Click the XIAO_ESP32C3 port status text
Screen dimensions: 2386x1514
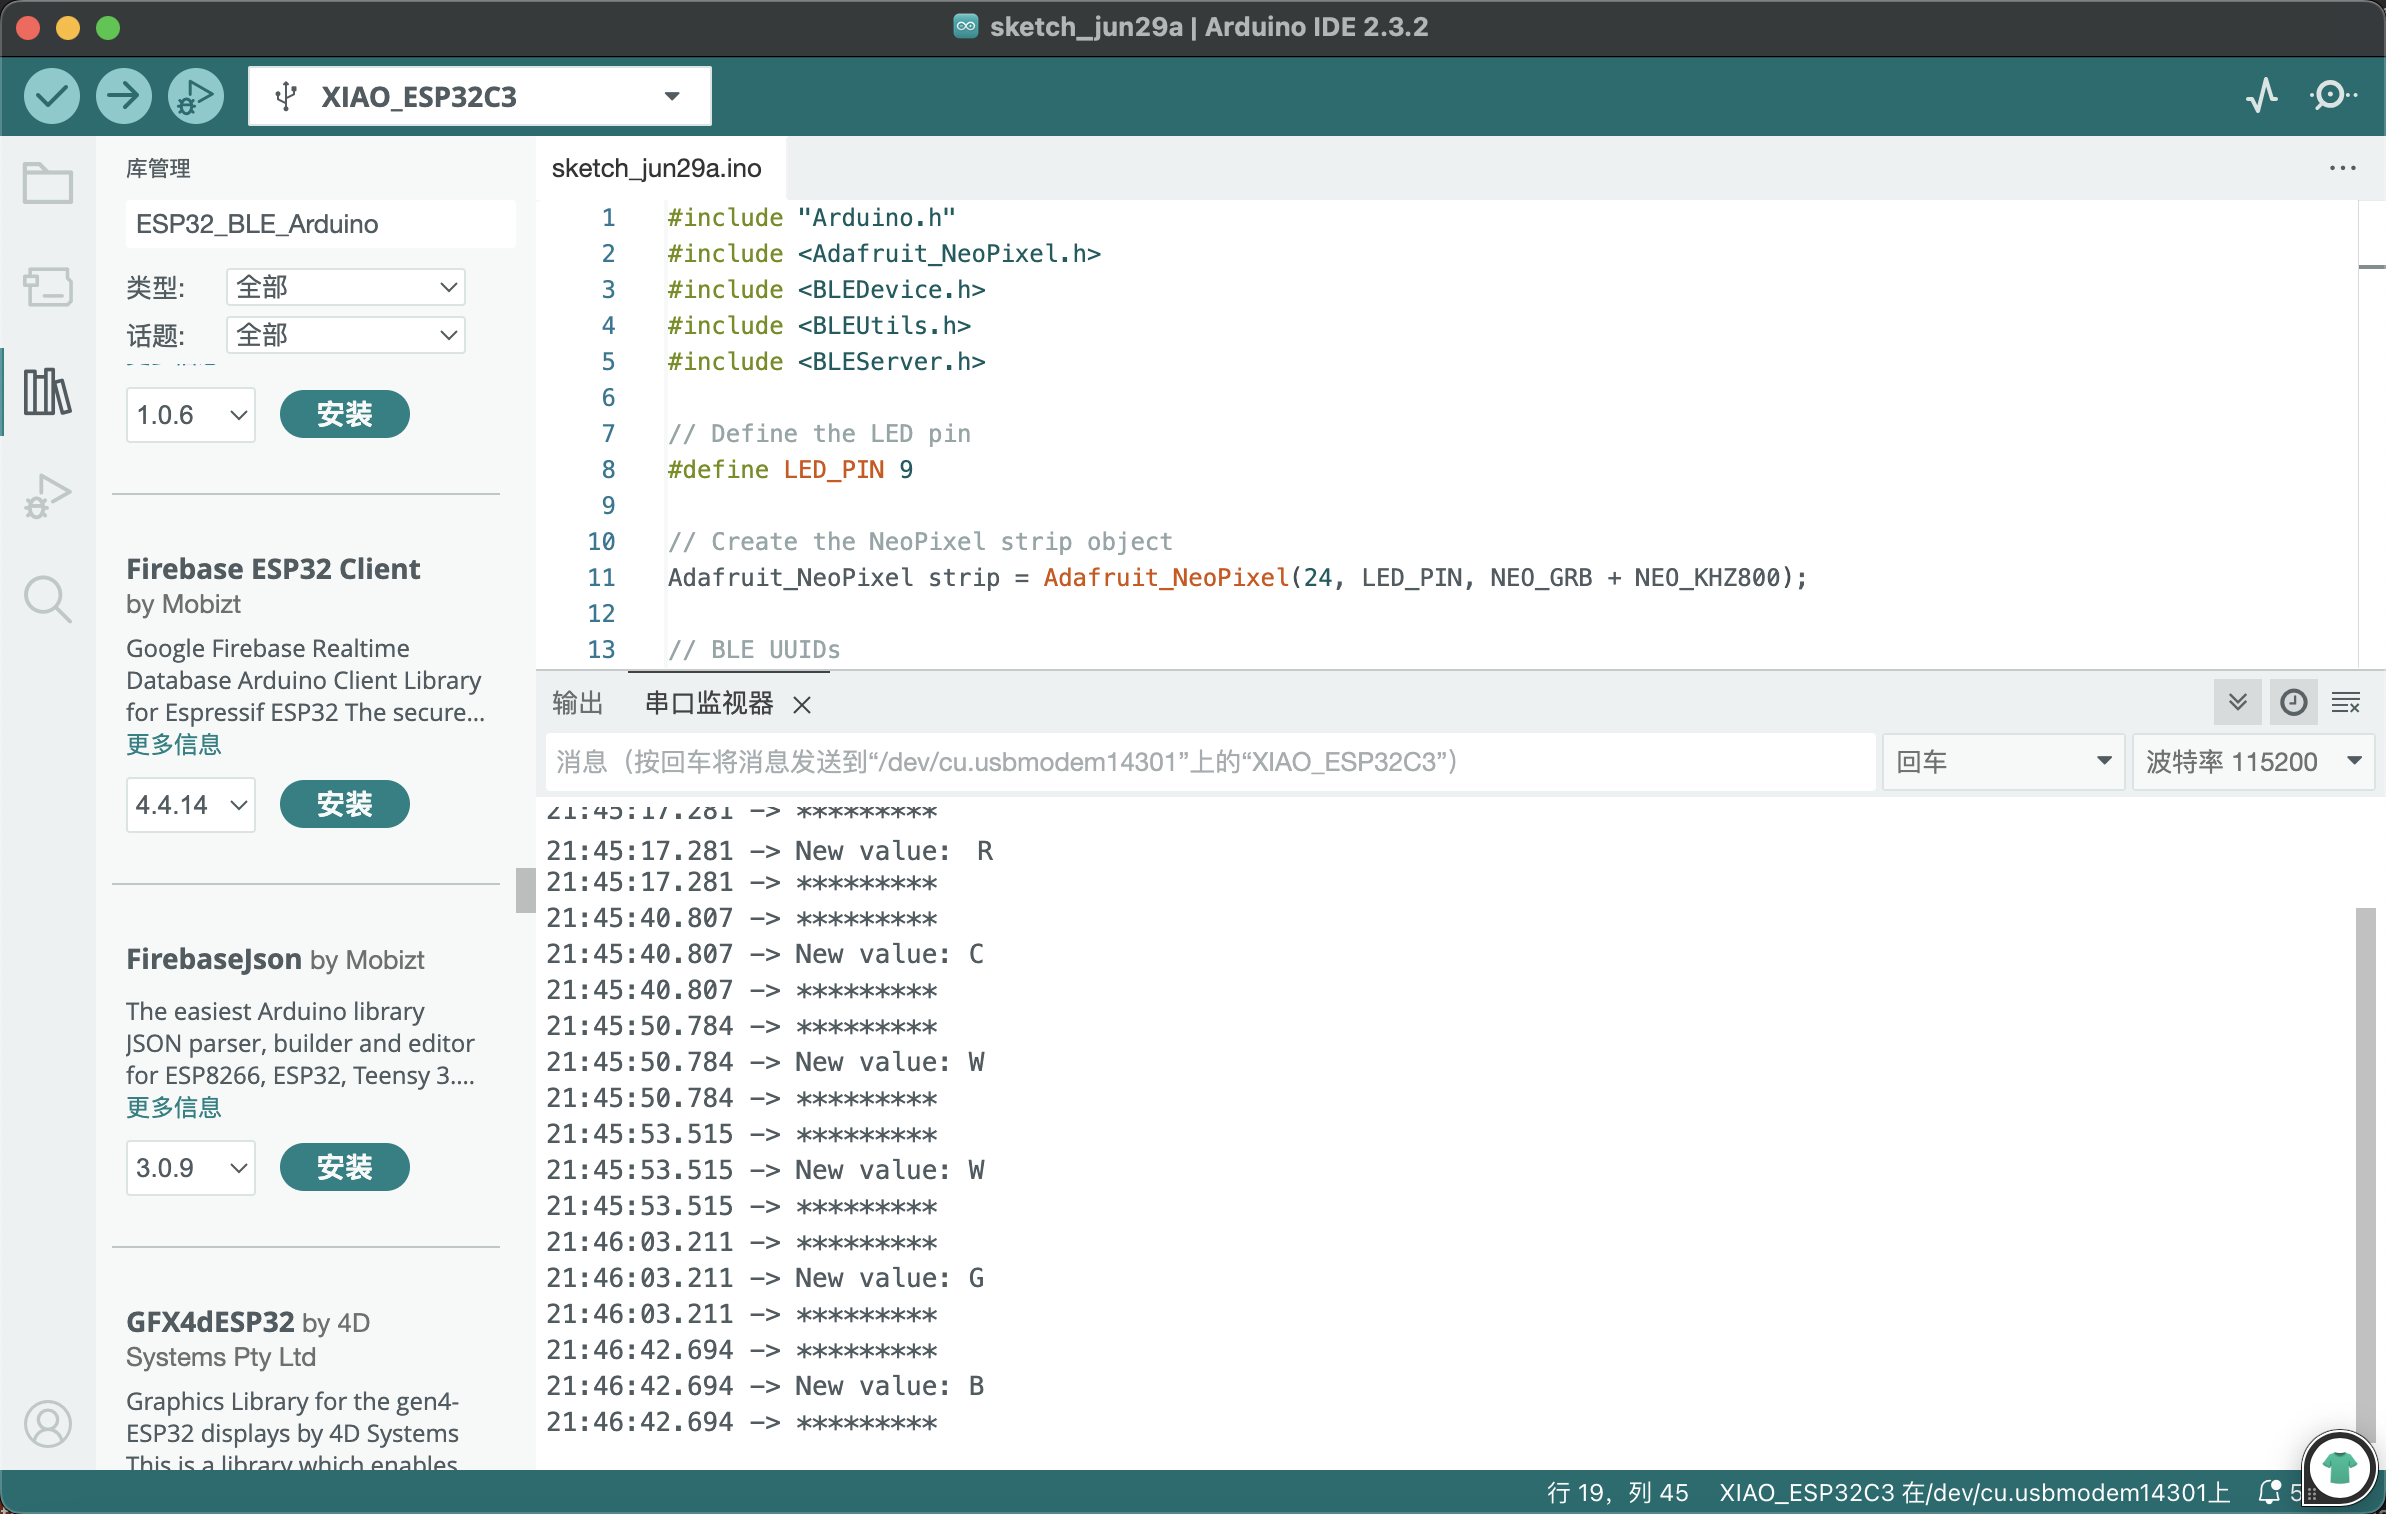1974,1492
